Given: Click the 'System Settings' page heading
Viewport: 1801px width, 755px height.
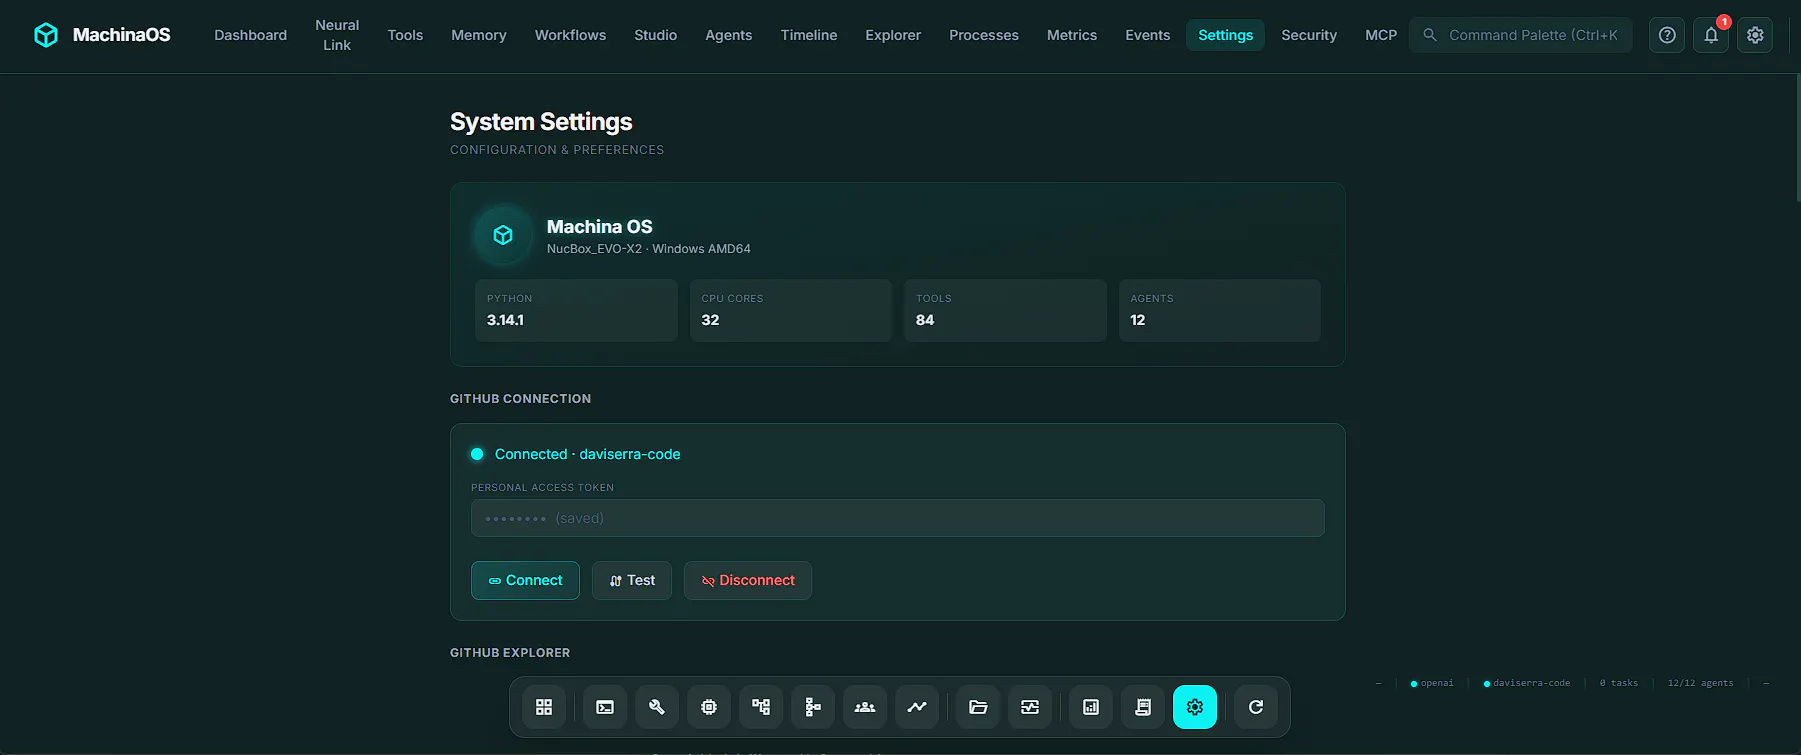Looking at the screenshot, I should tap(541, 122).
